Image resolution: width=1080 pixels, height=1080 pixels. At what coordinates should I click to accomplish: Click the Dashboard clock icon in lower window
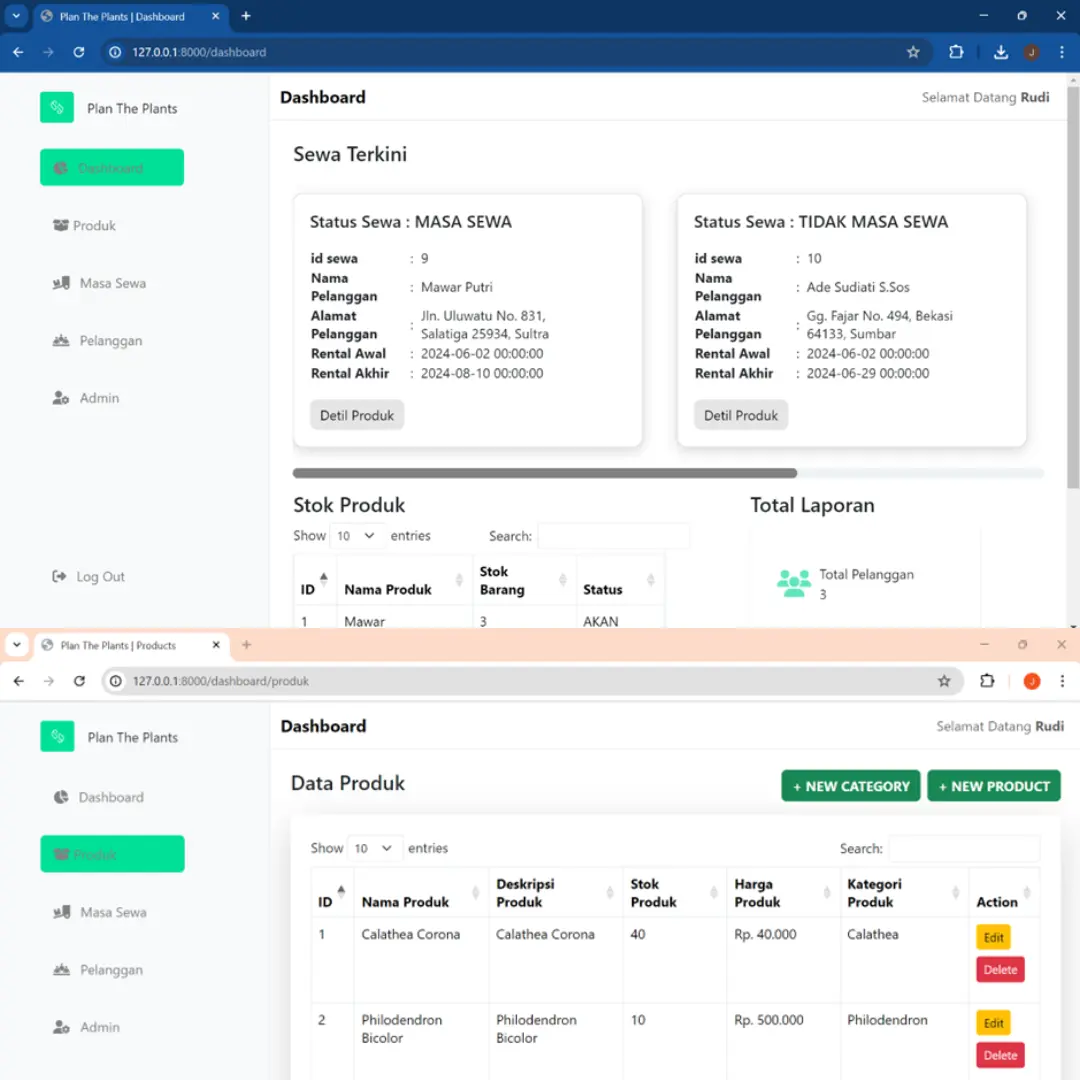[x=63, y=797]
